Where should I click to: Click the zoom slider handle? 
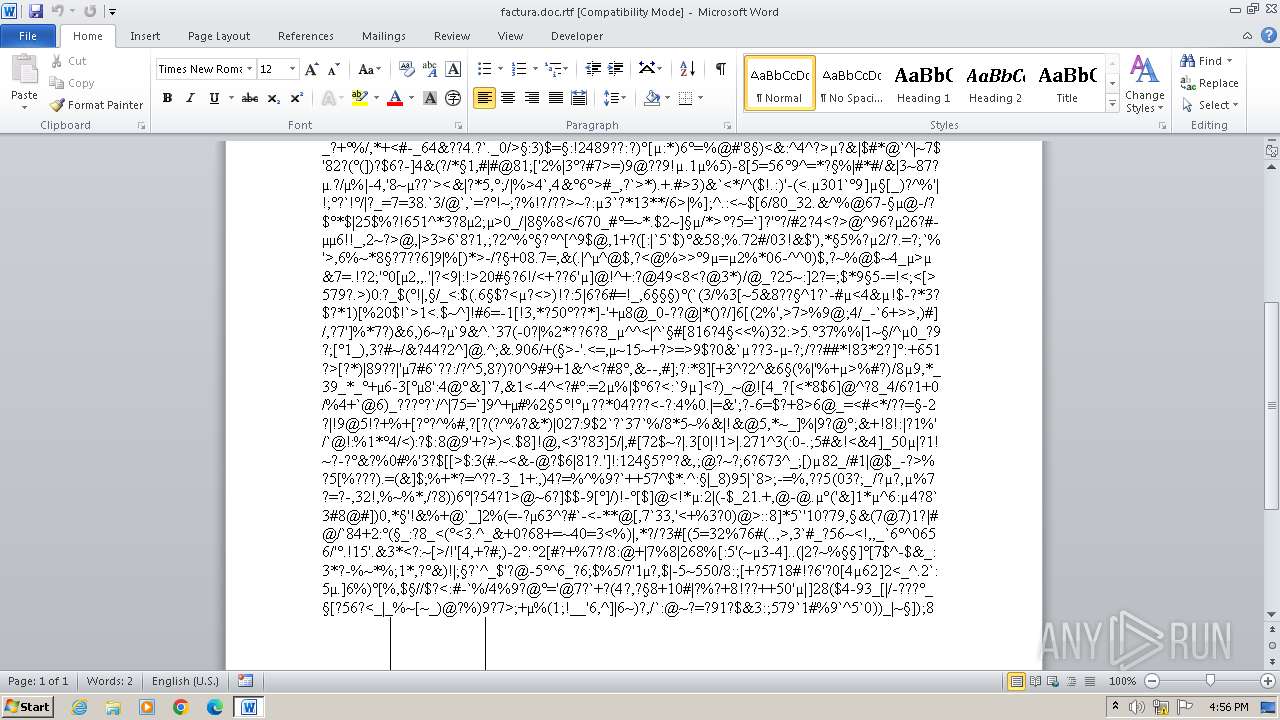click(x=1210, y=681)
